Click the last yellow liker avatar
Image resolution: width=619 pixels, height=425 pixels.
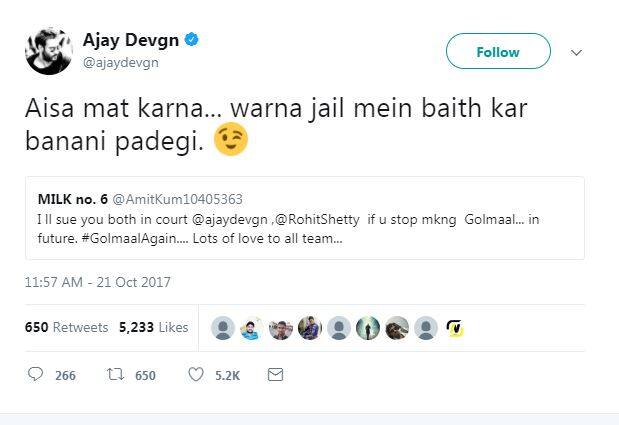coord(454,328)
